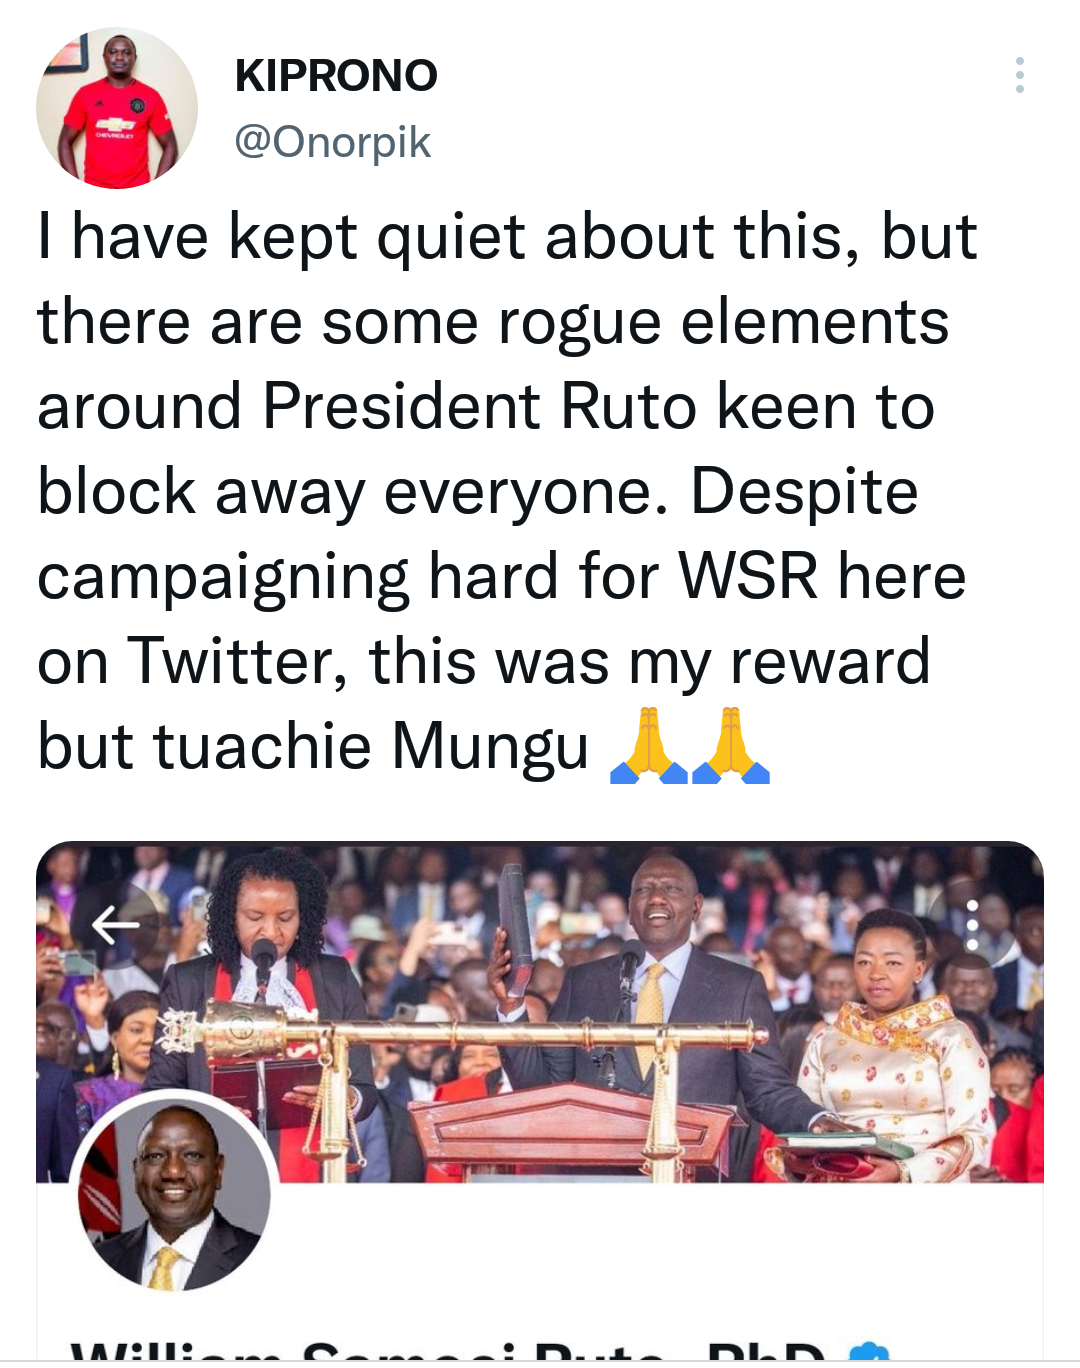Open the attached inauguration banner image
The width and height of the screenshot is (1080, 1368).
(540, 1012)
